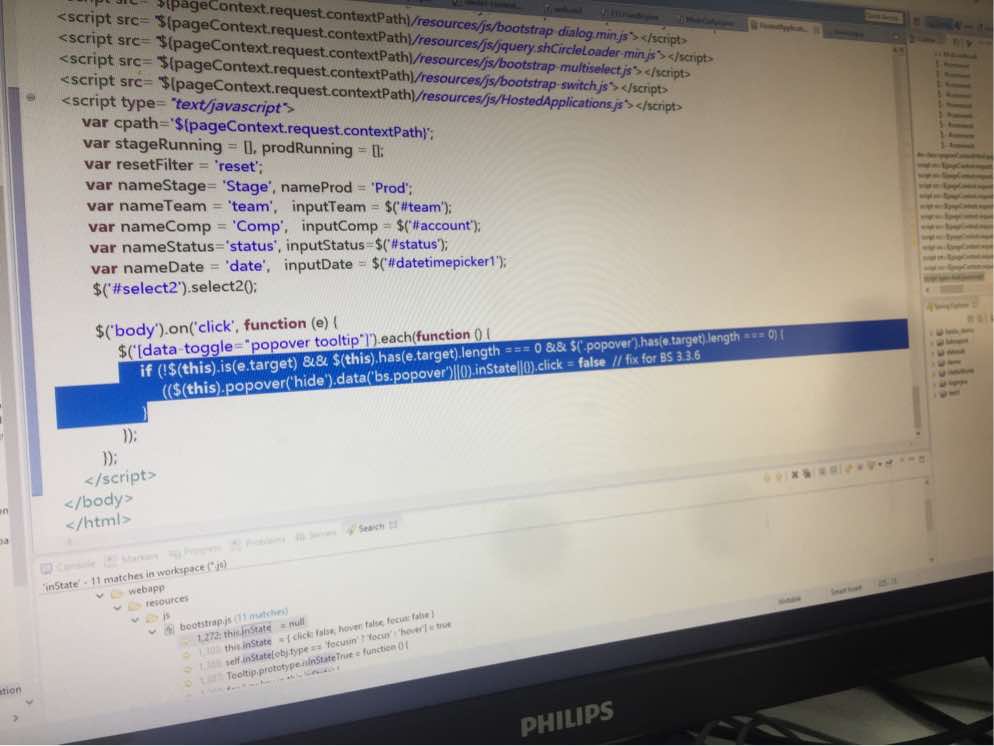Cancel current search icon in Search toolbar

coord(860,466)
